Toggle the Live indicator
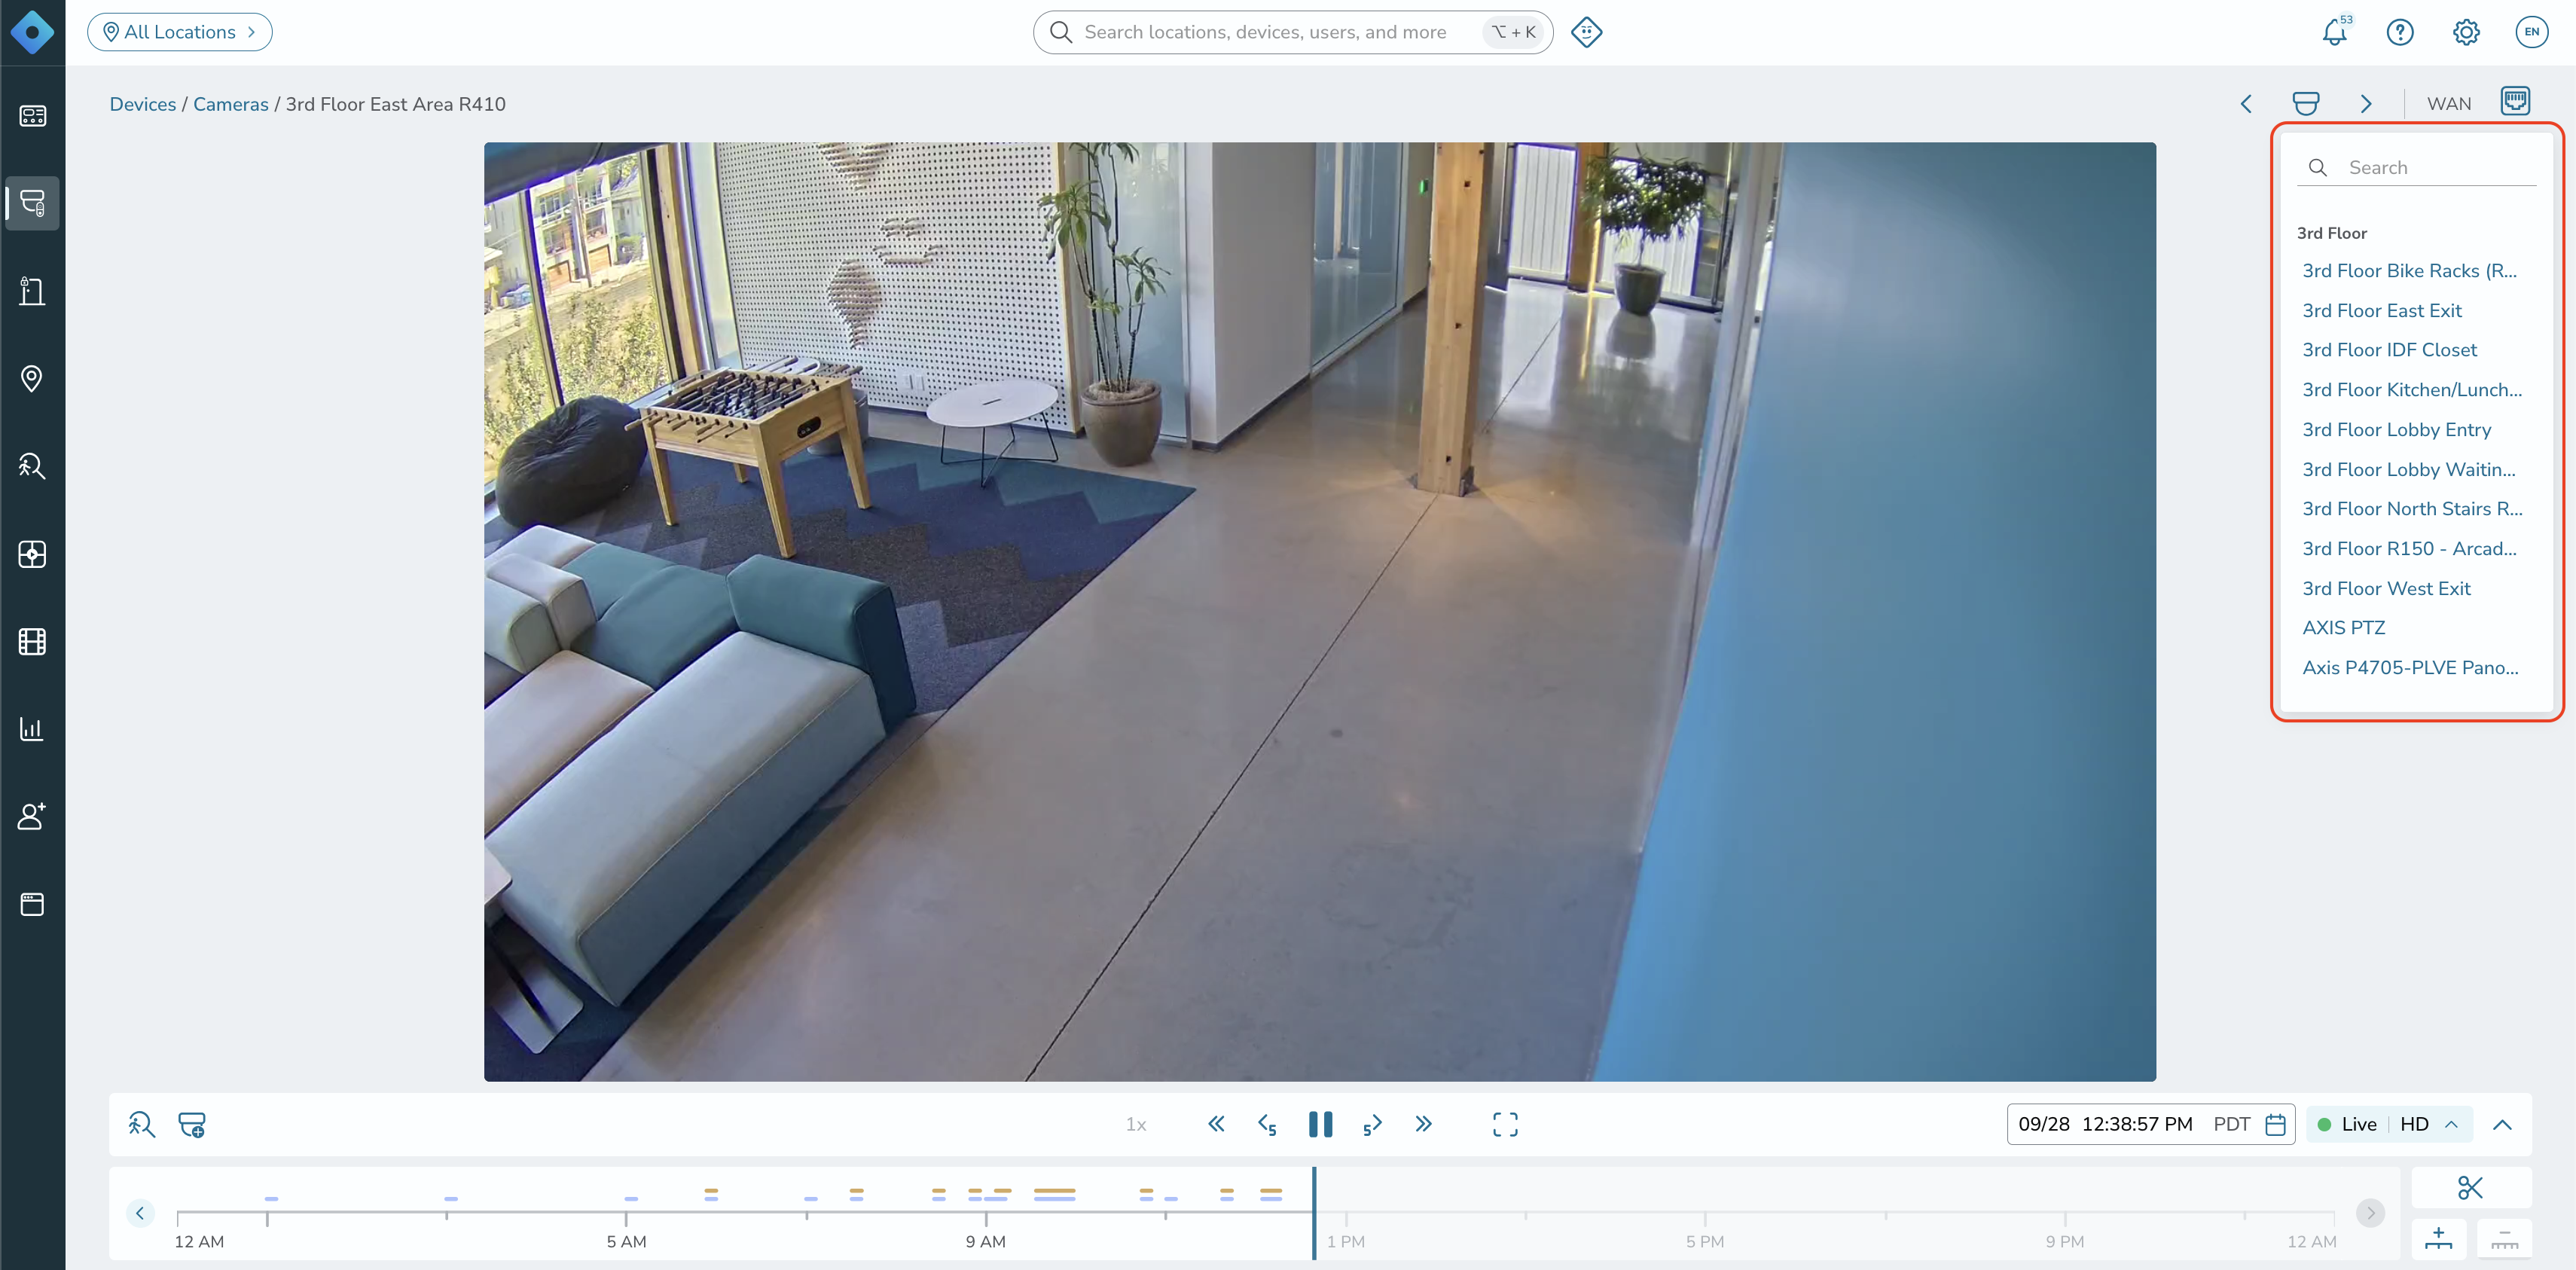Viewport: 2576px width, 1270px height. (x=2346, y=1124)
